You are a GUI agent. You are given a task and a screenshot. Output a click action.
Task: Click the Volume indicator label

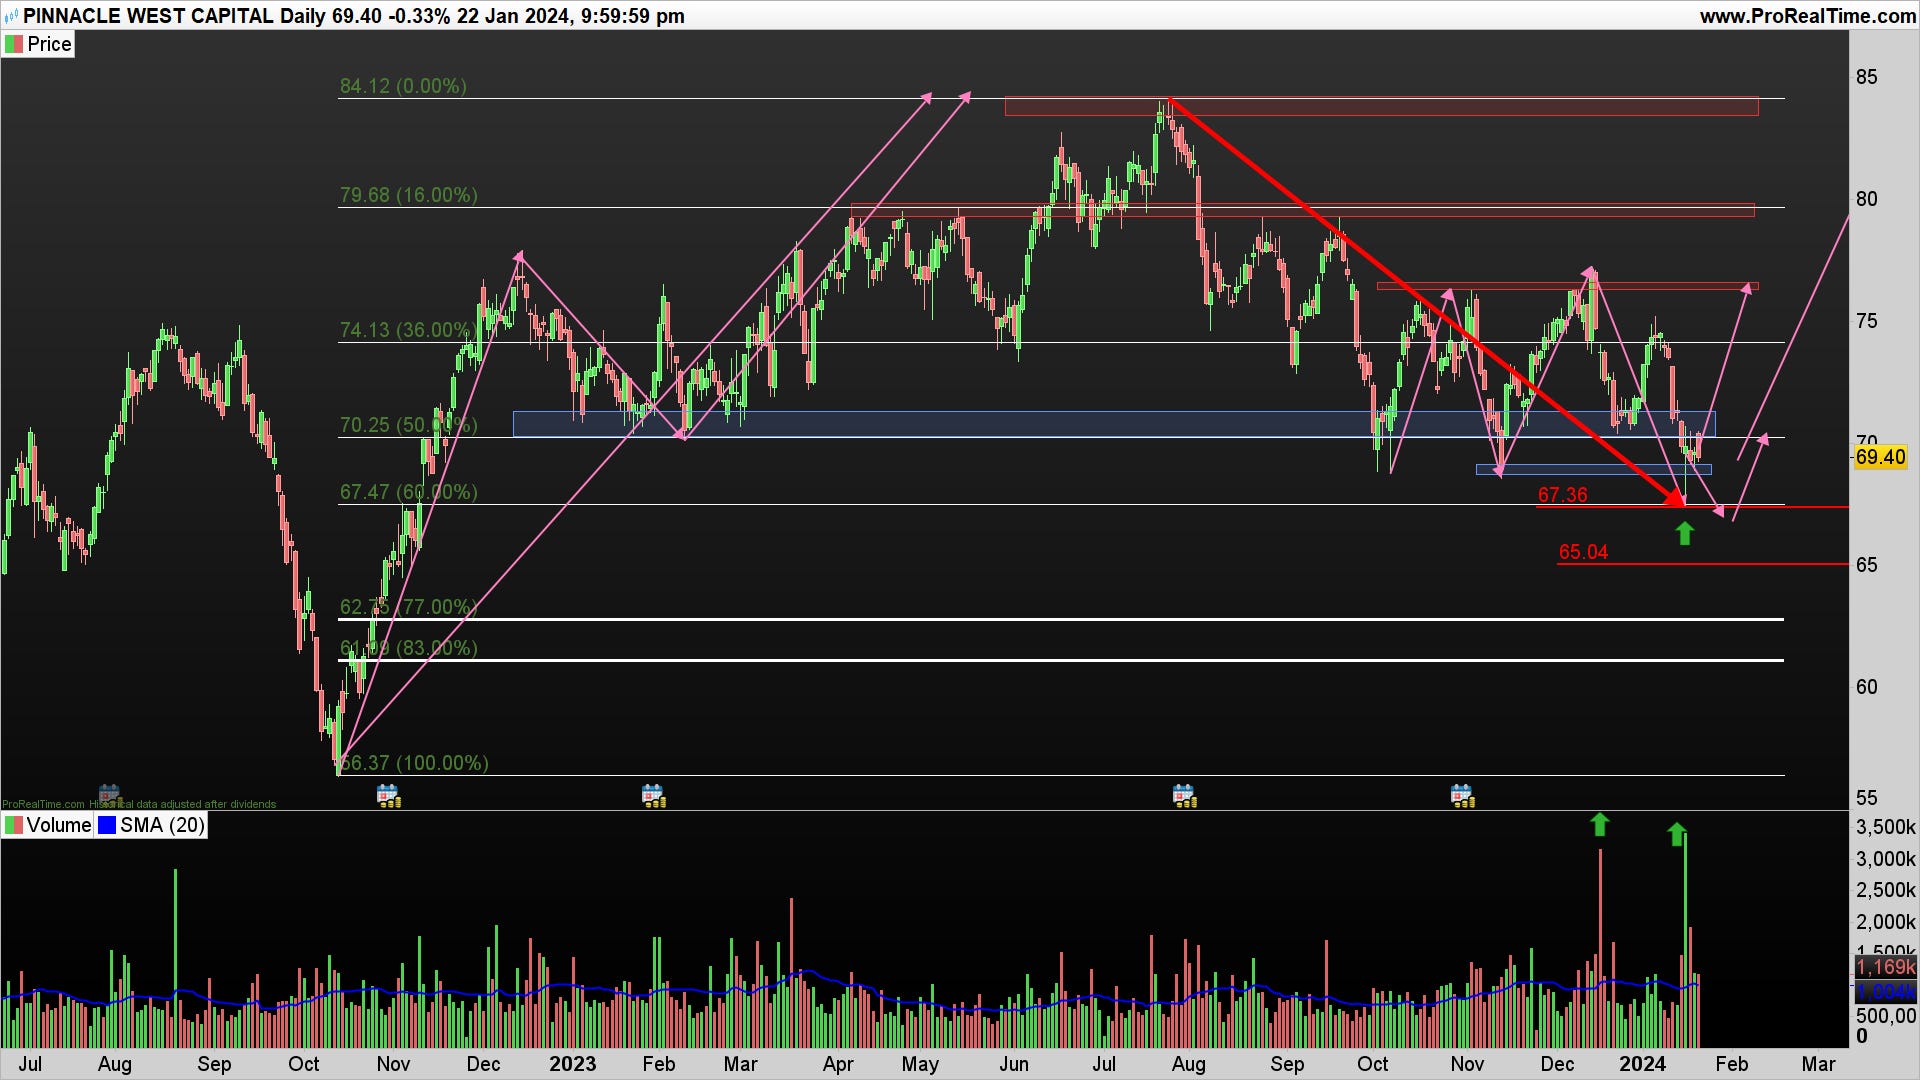coord(59,825)
